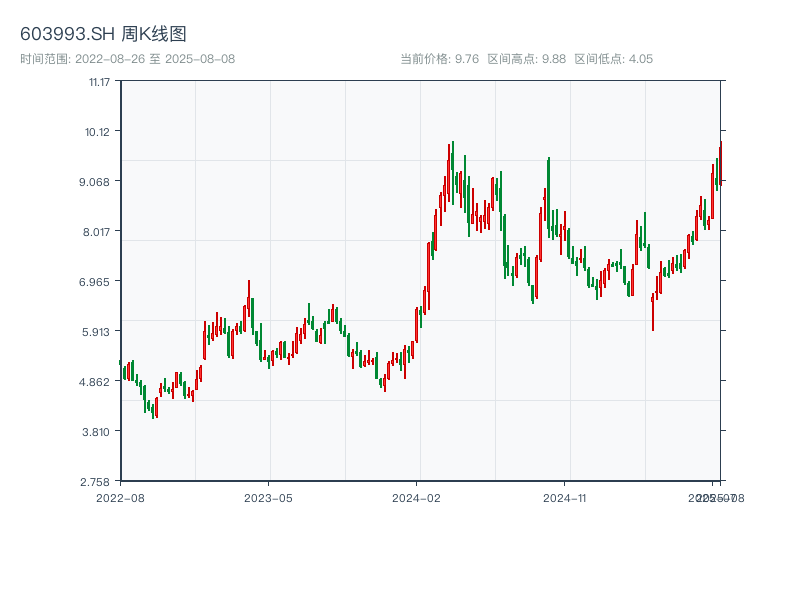The height and width of the screenshot is (600, 800).
Task: Click y-axis label 6.965
Action: pyautogui.click(x=94, y=282)
